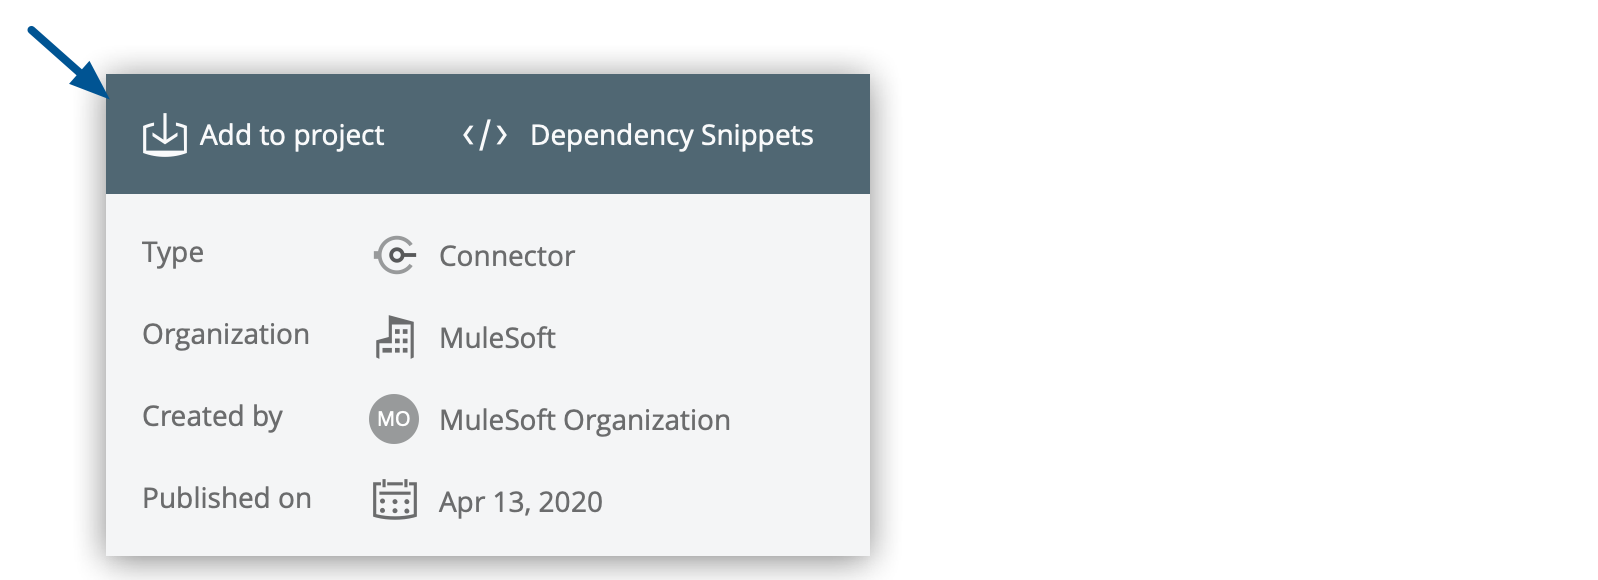Click dark header gap between the two actions

click(x=423, y=135)
